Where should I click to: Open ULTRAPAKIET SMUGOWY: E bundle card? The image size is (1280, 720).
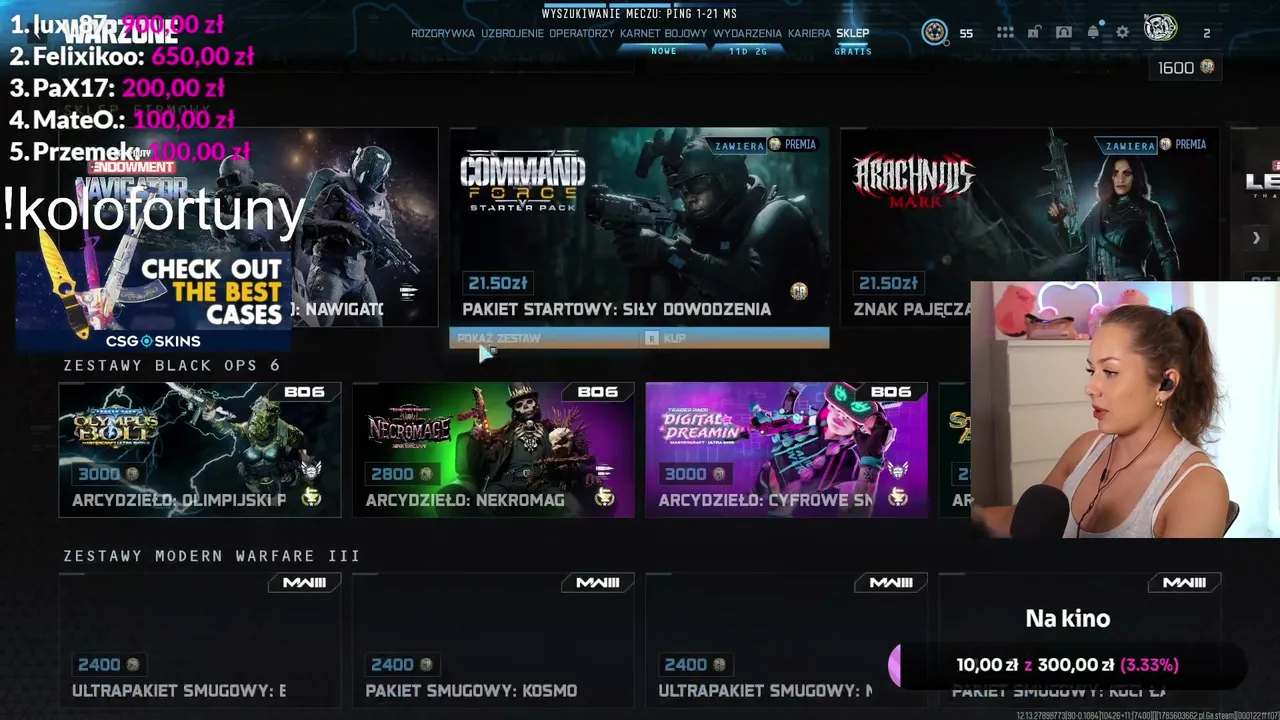coord(200,640)
